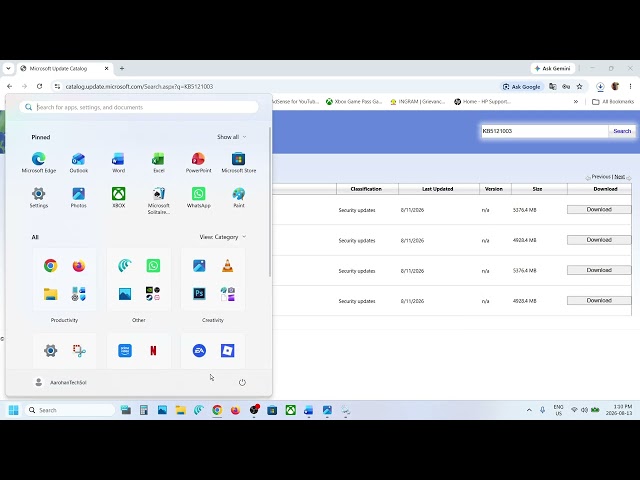This screenshot has height=480, width=640.
Task: Open PowerPoint in the pinned section
Action: 198,162
